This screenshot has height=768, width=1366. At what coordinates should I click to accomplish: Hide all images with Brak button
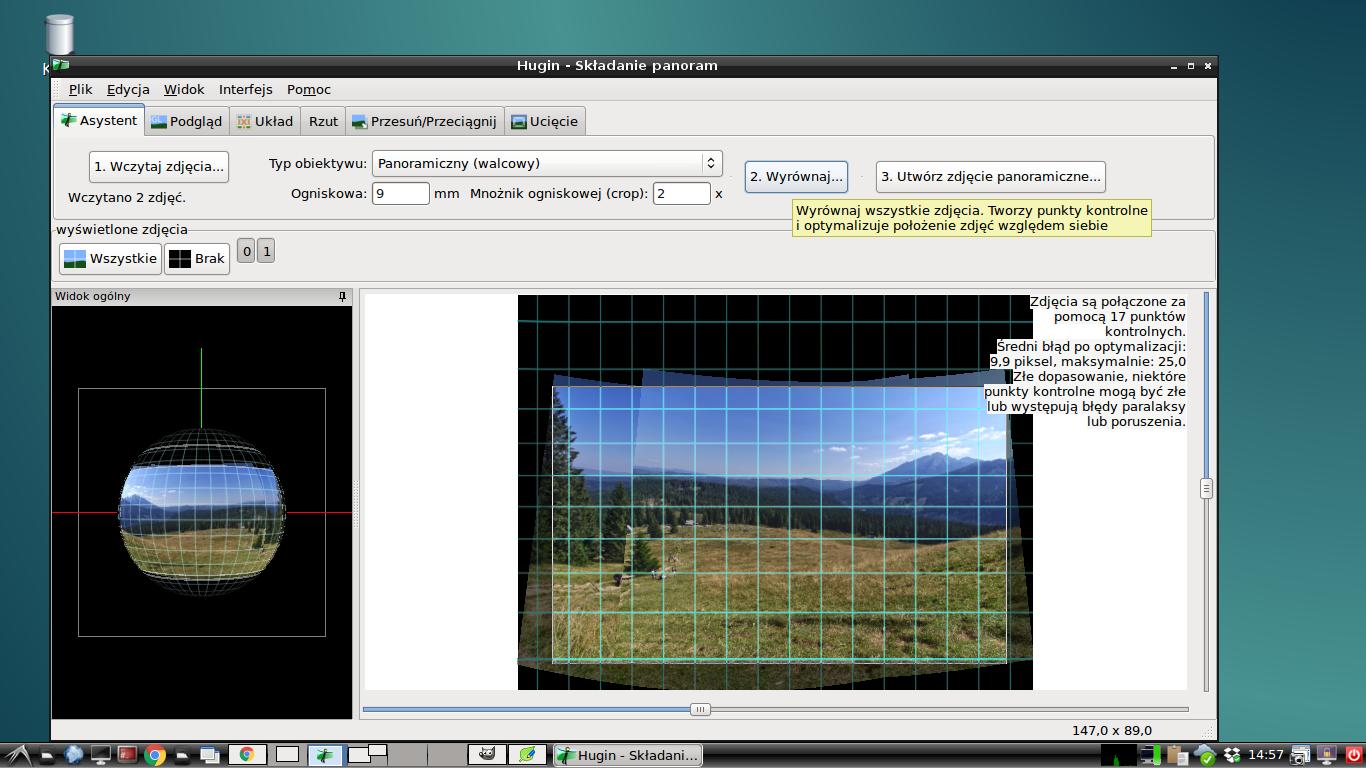(197, 259)
